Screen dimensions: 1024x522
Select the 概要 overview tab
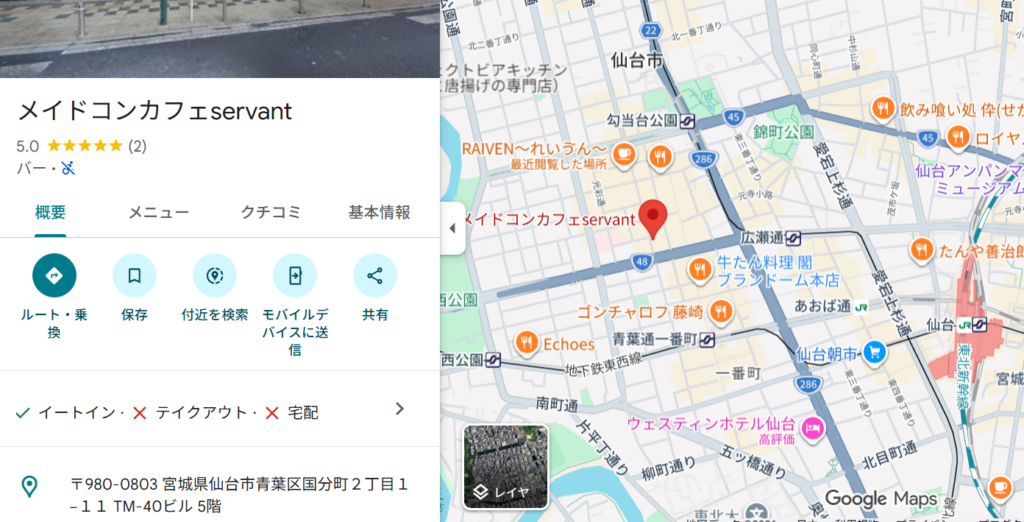(x=50, y=212)
